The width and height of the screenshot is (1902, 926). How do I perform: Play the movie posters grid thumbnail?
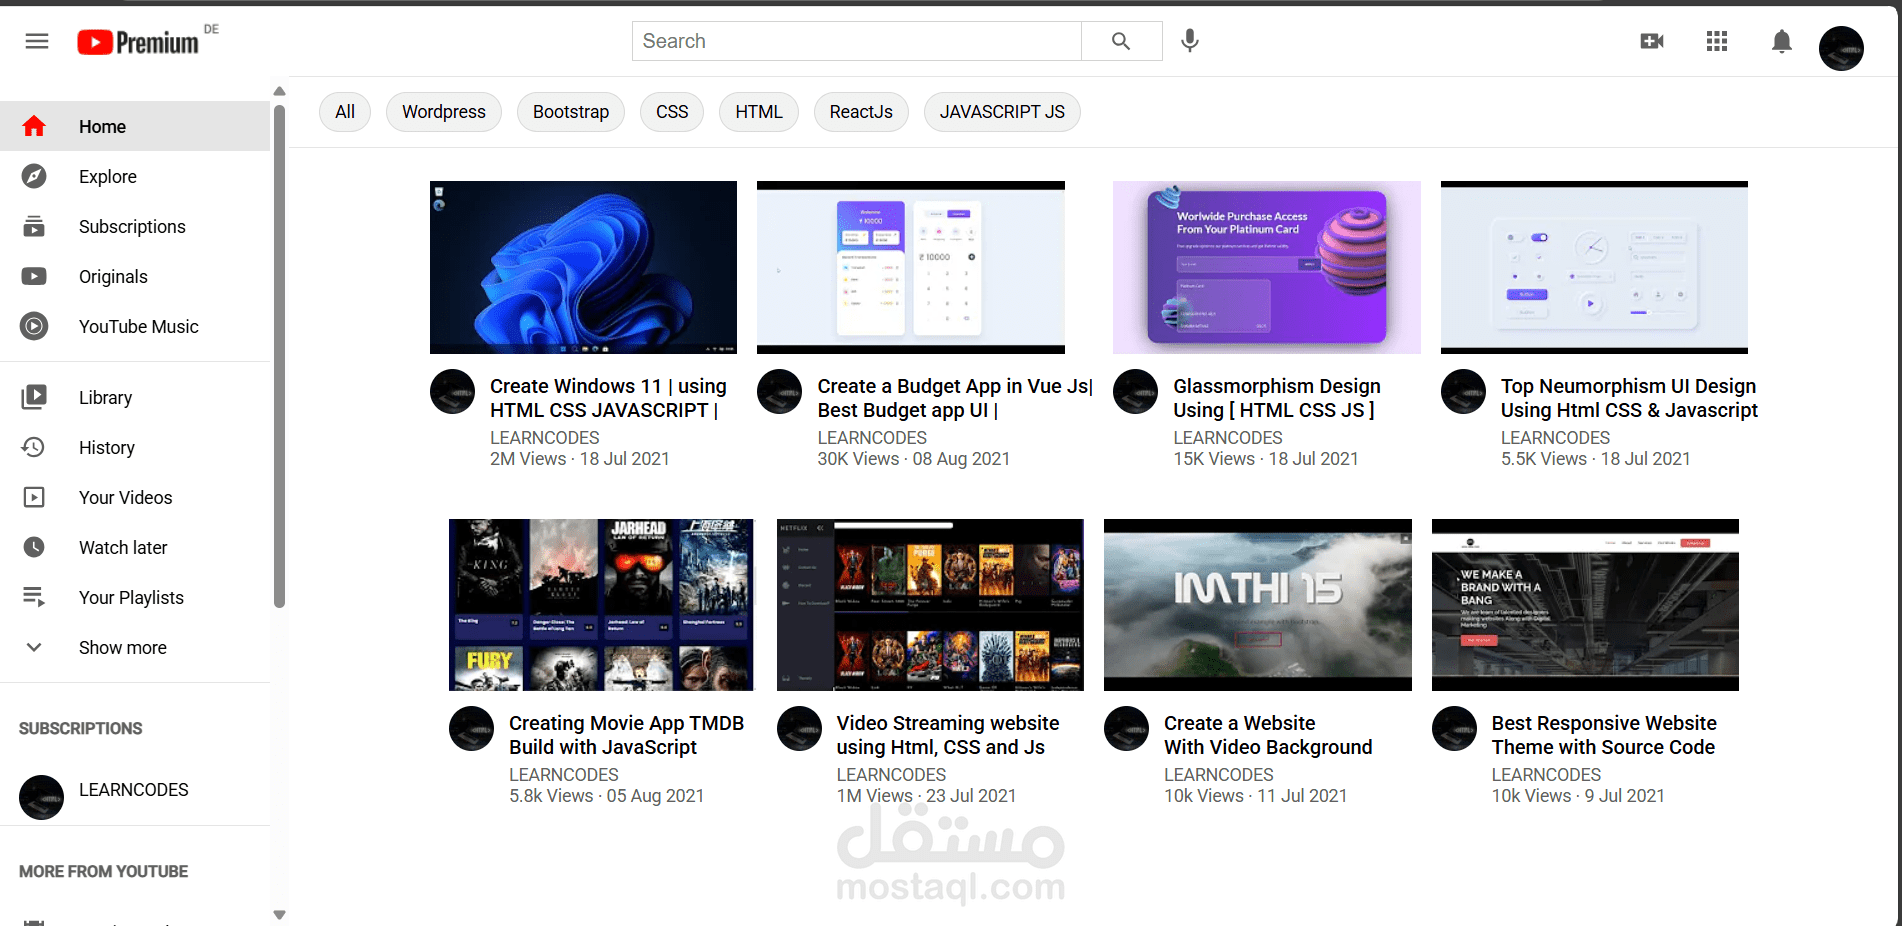(601, 605)
